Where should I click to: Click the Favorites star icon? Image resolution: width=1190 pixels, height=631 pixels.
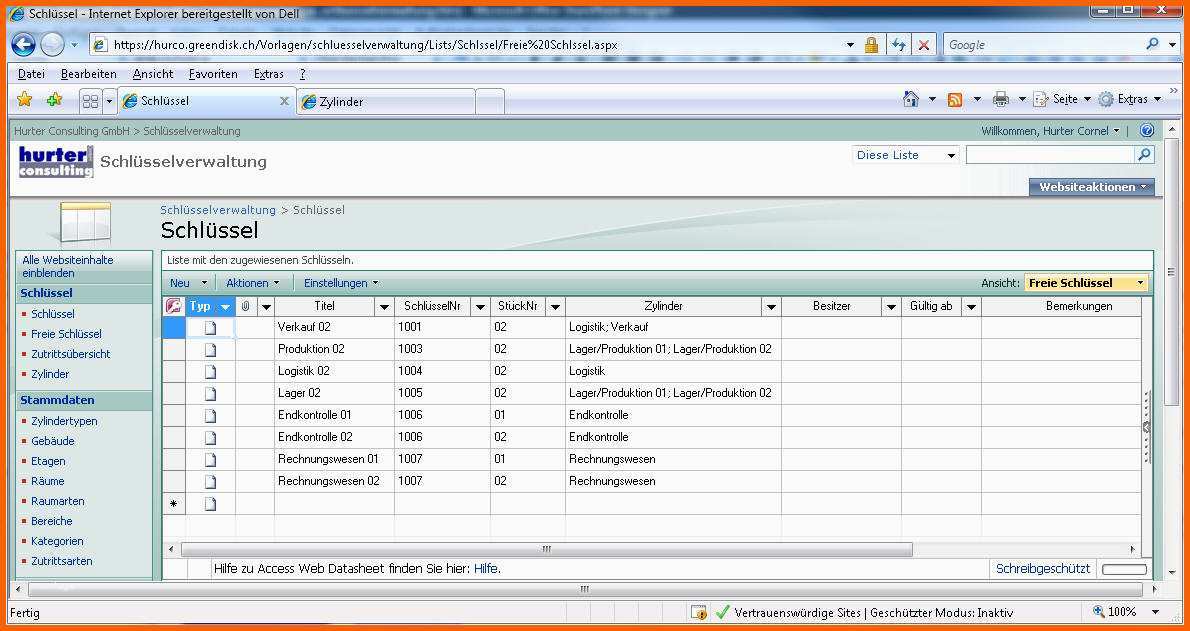point(25,100)
